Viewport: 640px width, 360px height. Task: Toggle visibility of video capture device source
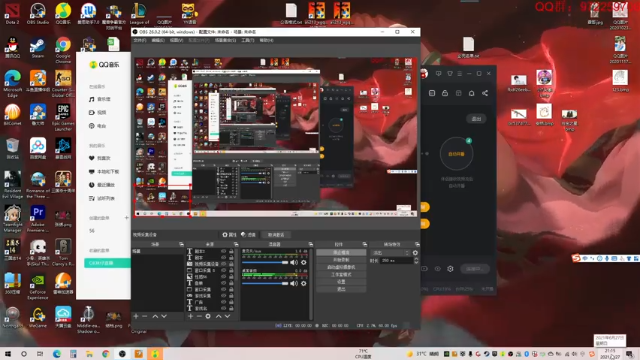(x=223, y=264)
